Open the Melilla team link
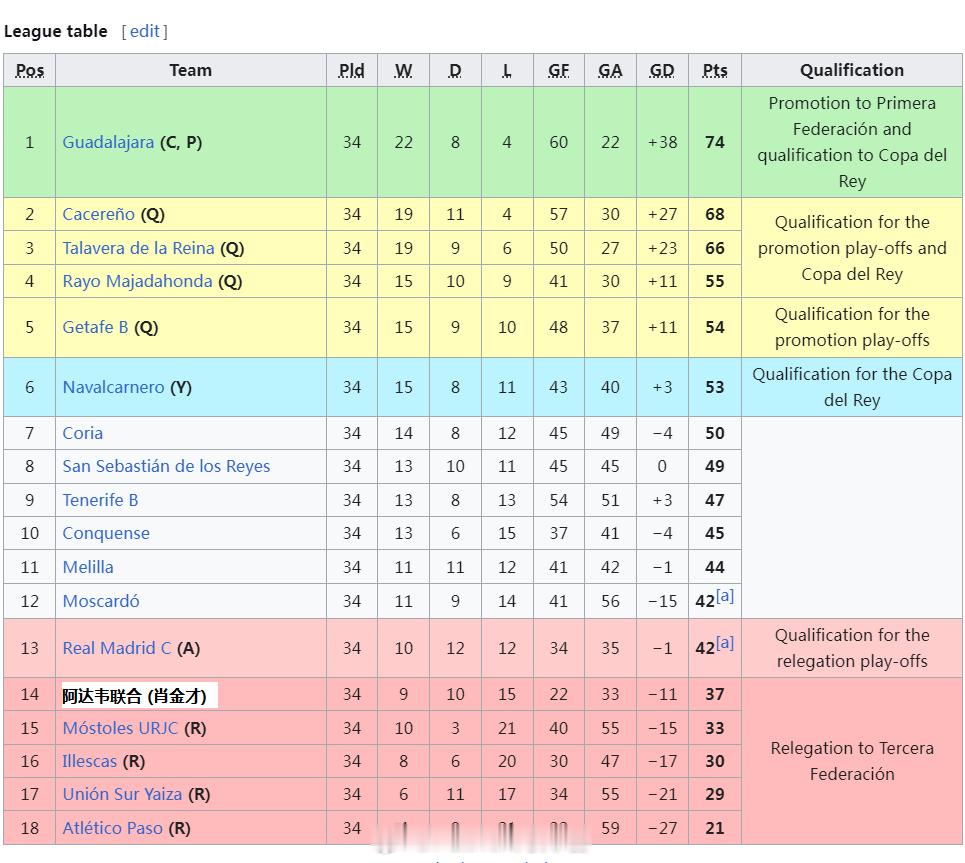Viewport: 965px width, 863px height. point(88,567)
